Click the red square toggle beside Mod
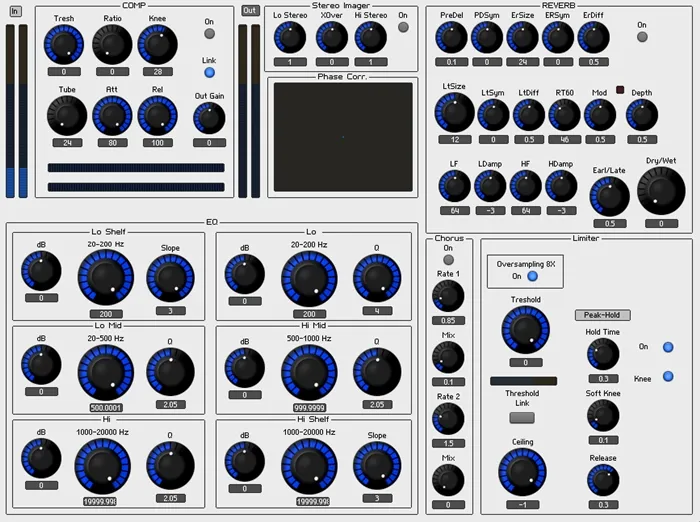 point(620,91)
